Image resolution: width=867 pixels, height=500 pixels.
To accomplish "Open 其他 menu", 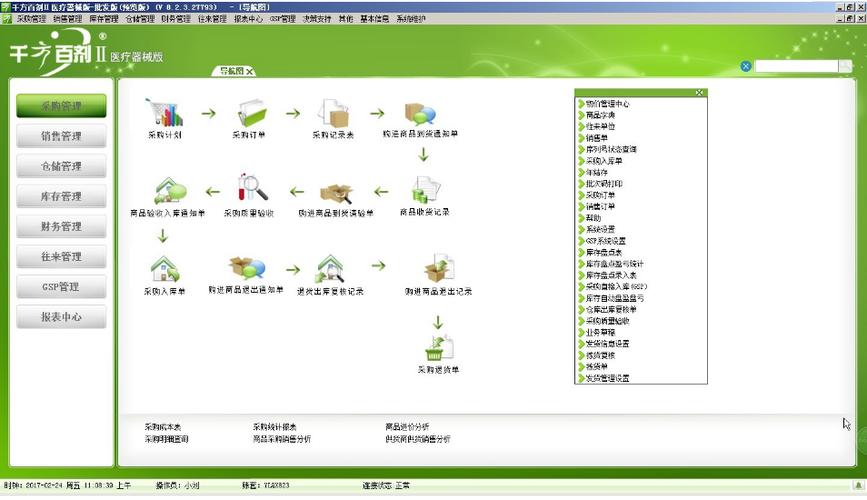I will click(x=346, y=19).
